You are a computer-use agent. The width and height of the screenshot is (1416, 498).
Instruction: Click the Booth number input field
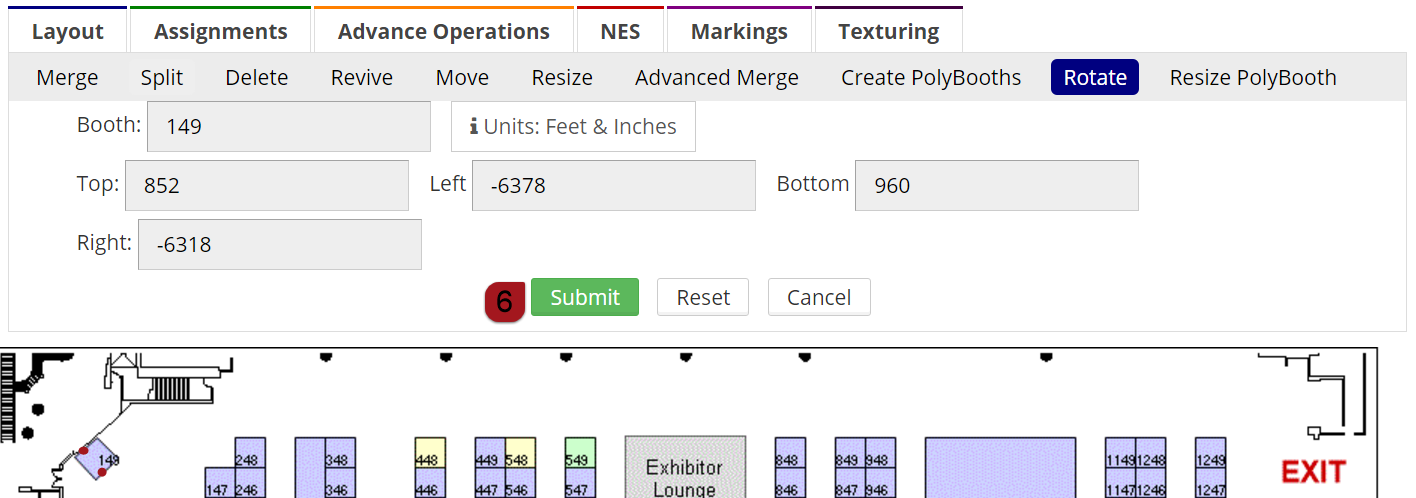[288, 127]
